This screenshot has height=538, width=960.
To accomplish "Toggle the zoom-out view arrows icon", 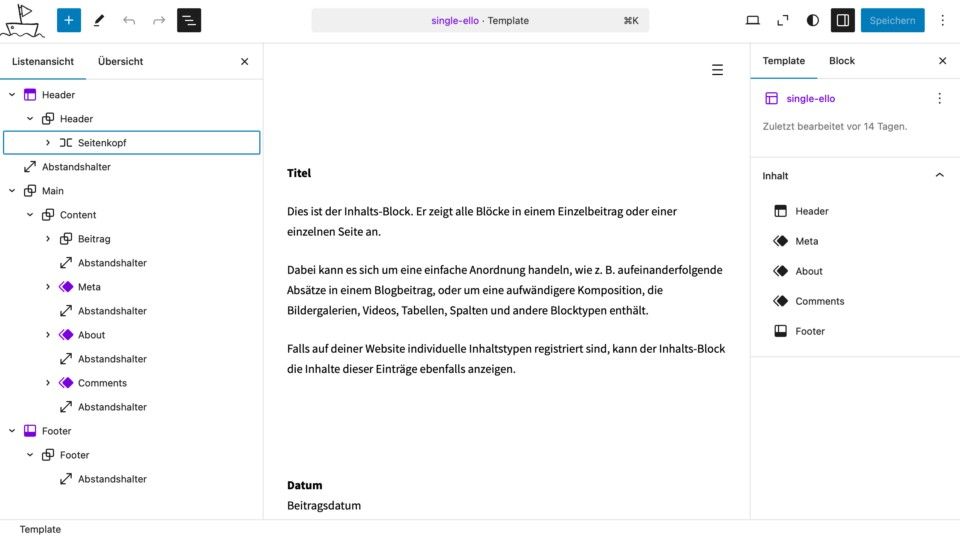I will tap(783, 20).
